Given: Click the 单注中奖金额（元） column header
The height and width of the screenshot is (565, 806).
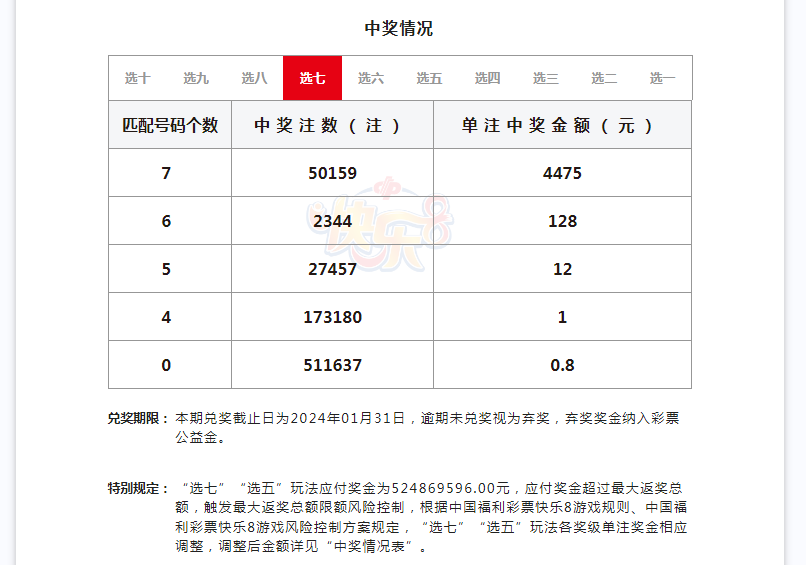Looking at the screenshot, I should pos(562,126).
